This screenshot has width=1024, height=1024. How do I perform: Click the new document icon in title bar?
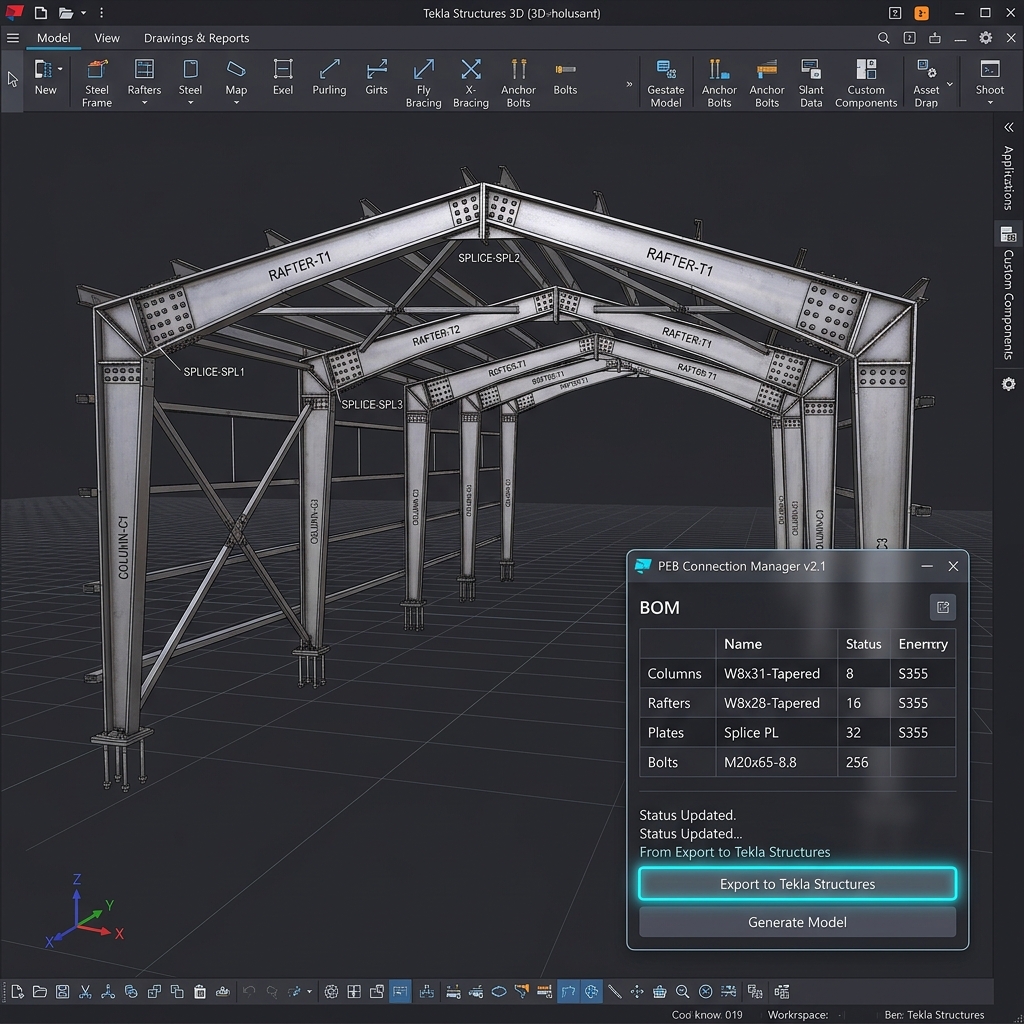[40, 12]
